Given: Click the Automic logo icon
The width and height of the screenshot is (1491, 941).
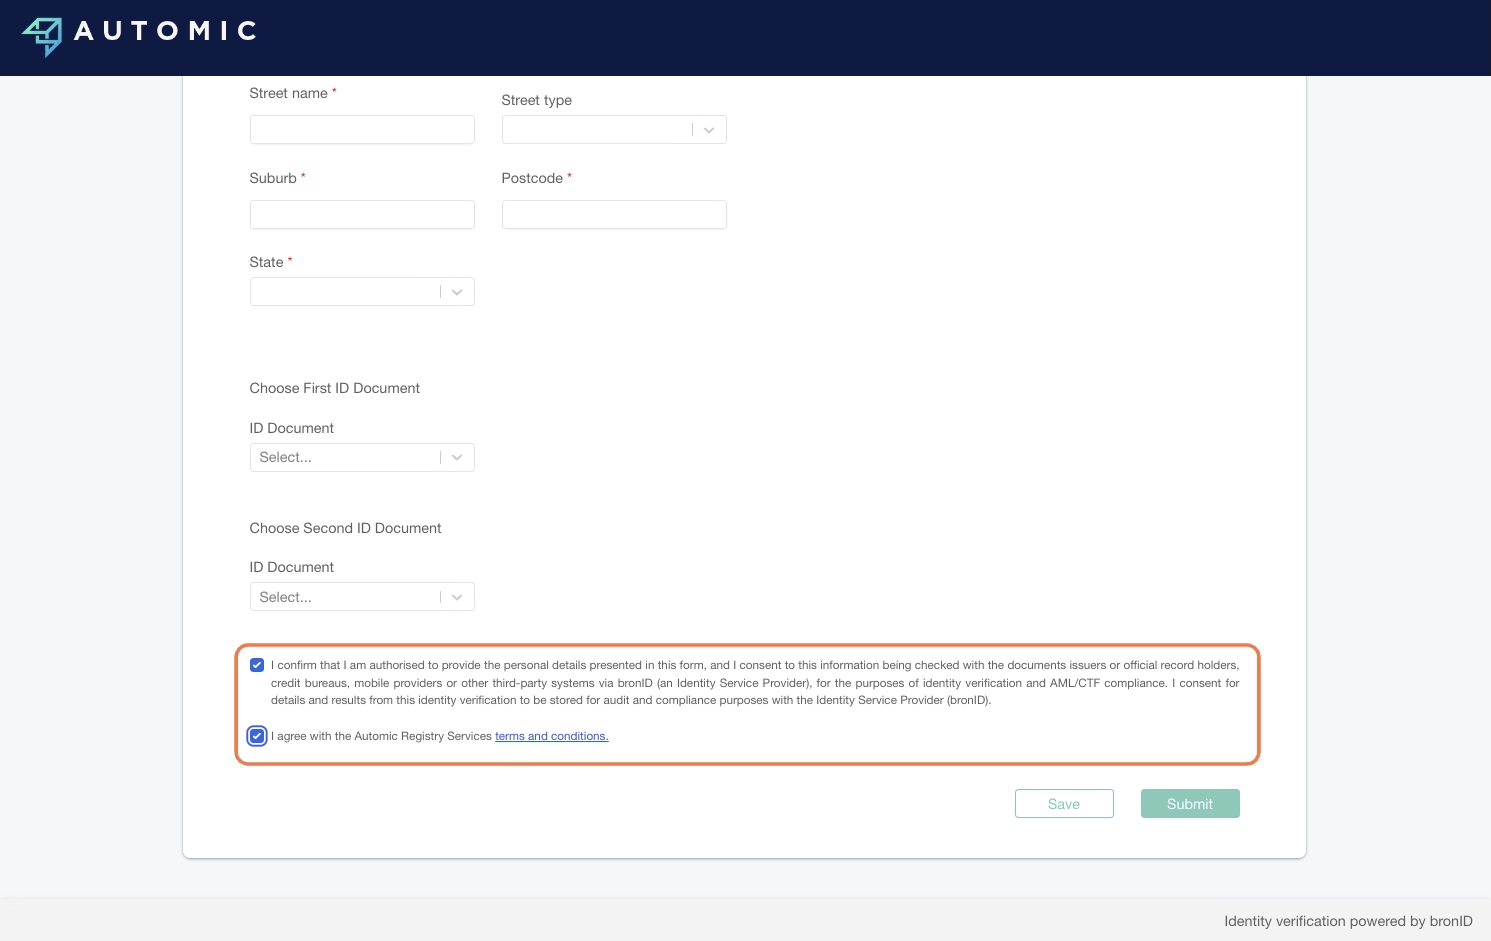Looking at the screenshot, I should click(x=42, y=36).
